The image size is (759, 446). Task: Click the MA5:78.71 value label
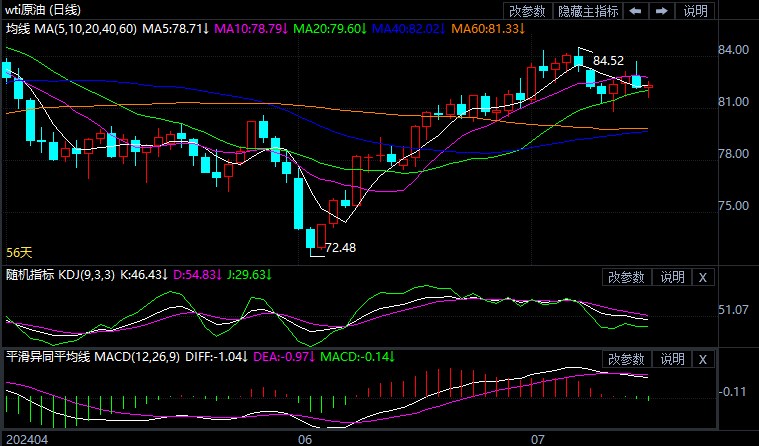click(x=175, y=29)
